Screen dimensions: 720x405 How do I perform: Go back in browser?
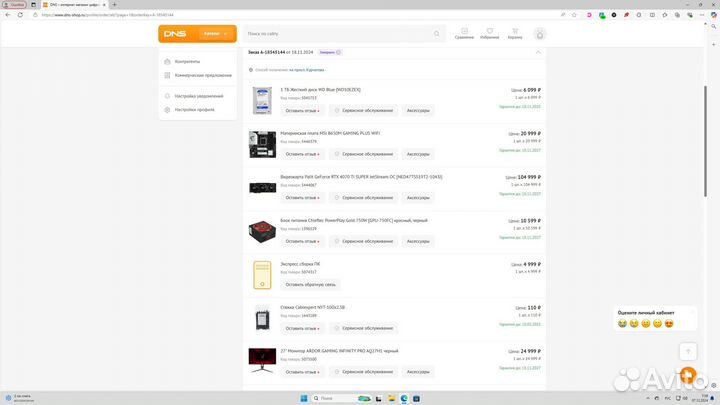coord(8,15)
